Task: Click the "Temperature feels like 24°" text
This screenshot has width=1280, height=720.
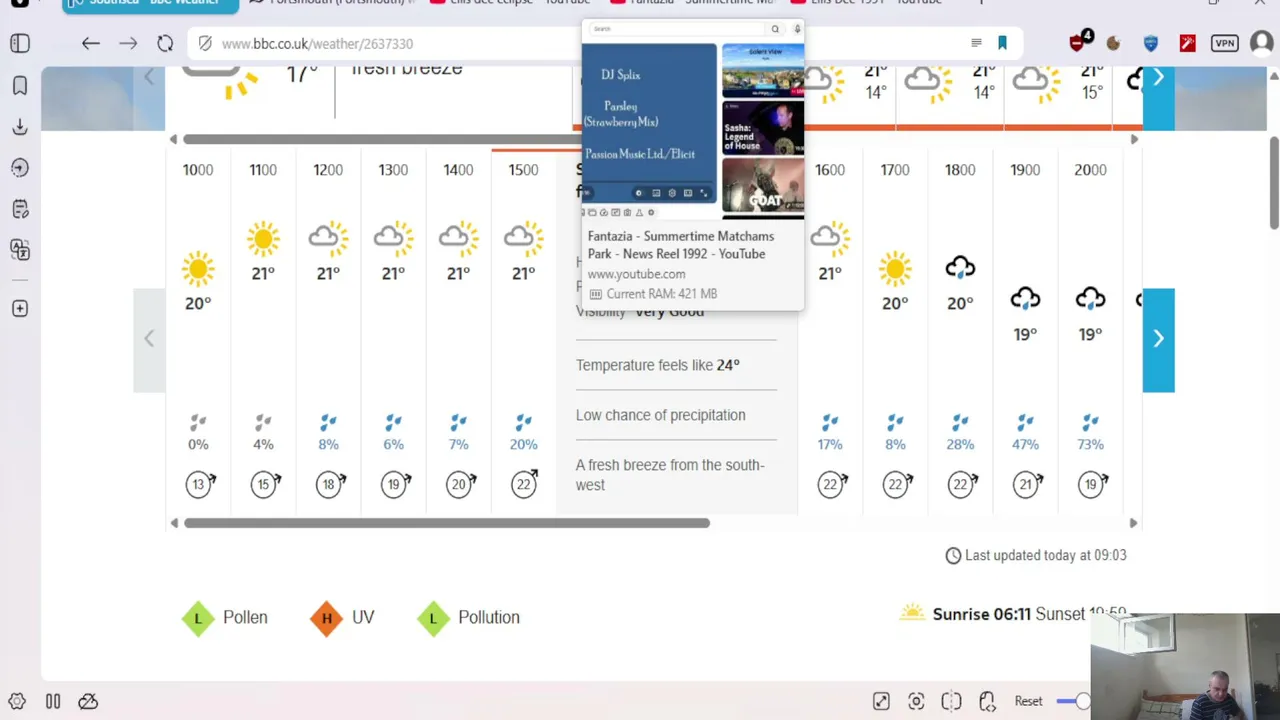Action: [x=658, y=365]
